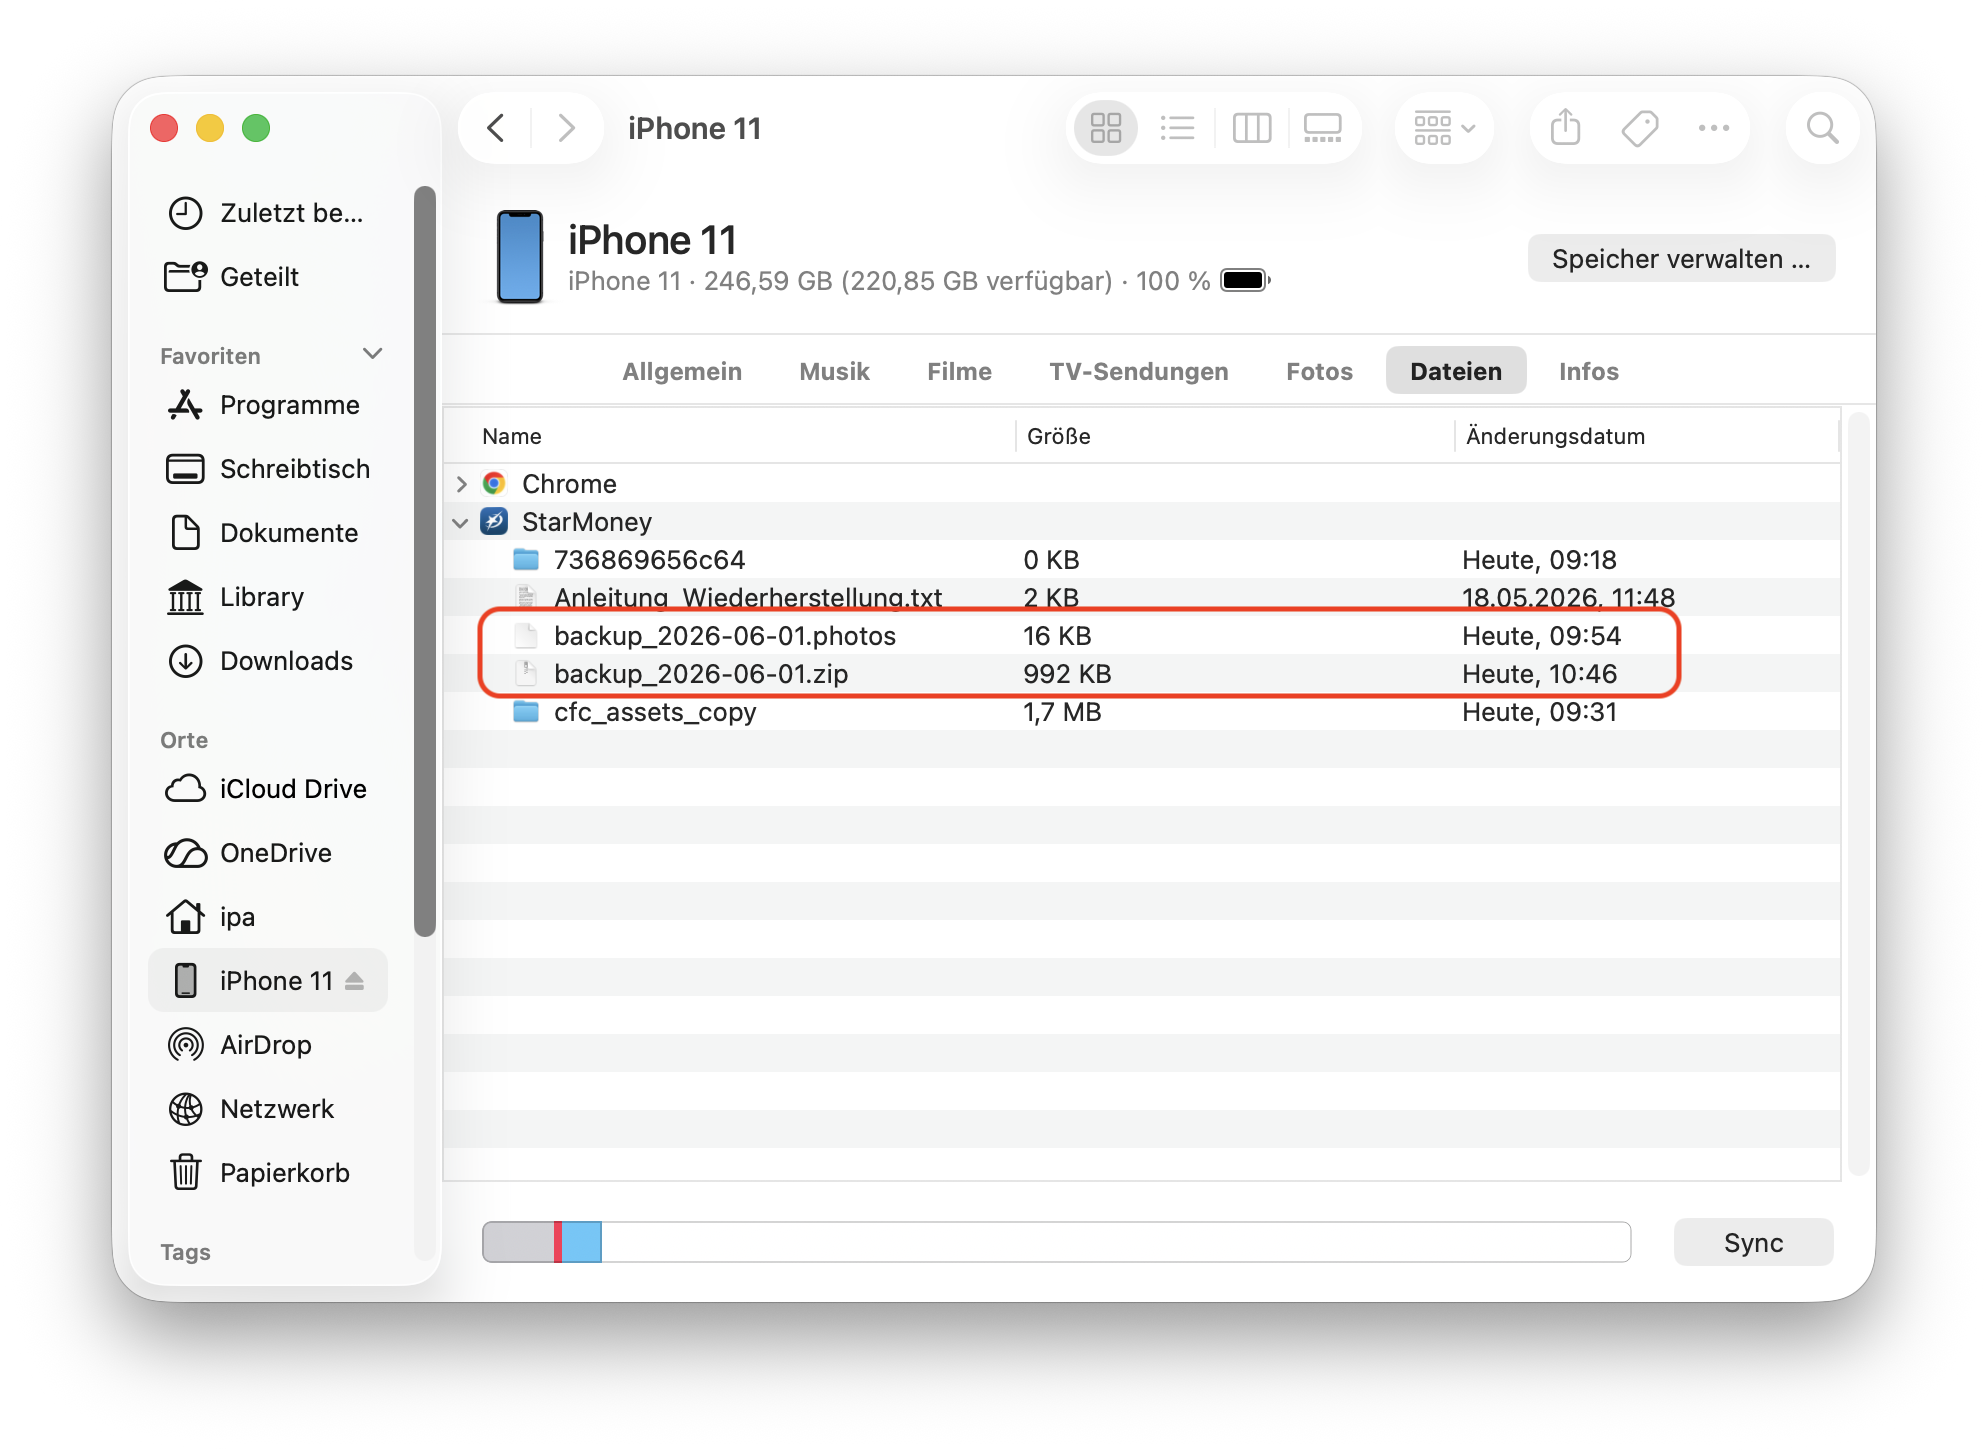Screen dimensions: 1988x1450
Task: Click the Speicher verwalten button
Action: (x=1681, y=259)
